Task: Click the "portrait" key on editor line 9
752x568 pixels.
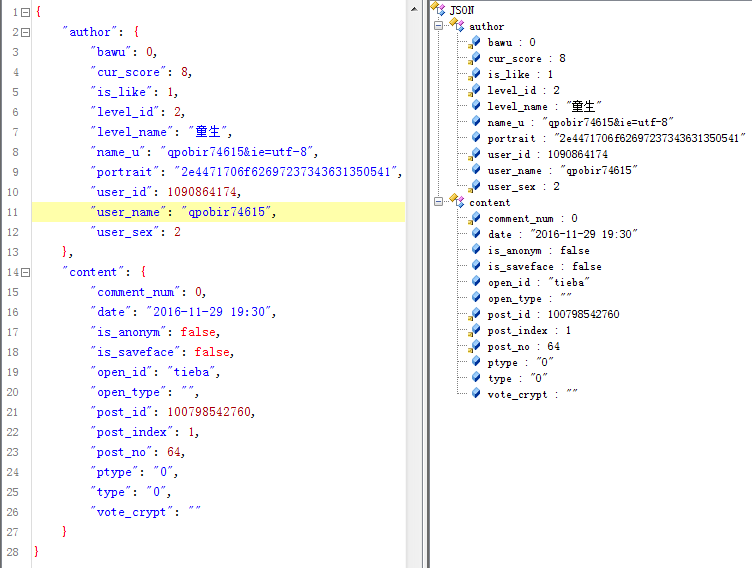Action: 124,172
